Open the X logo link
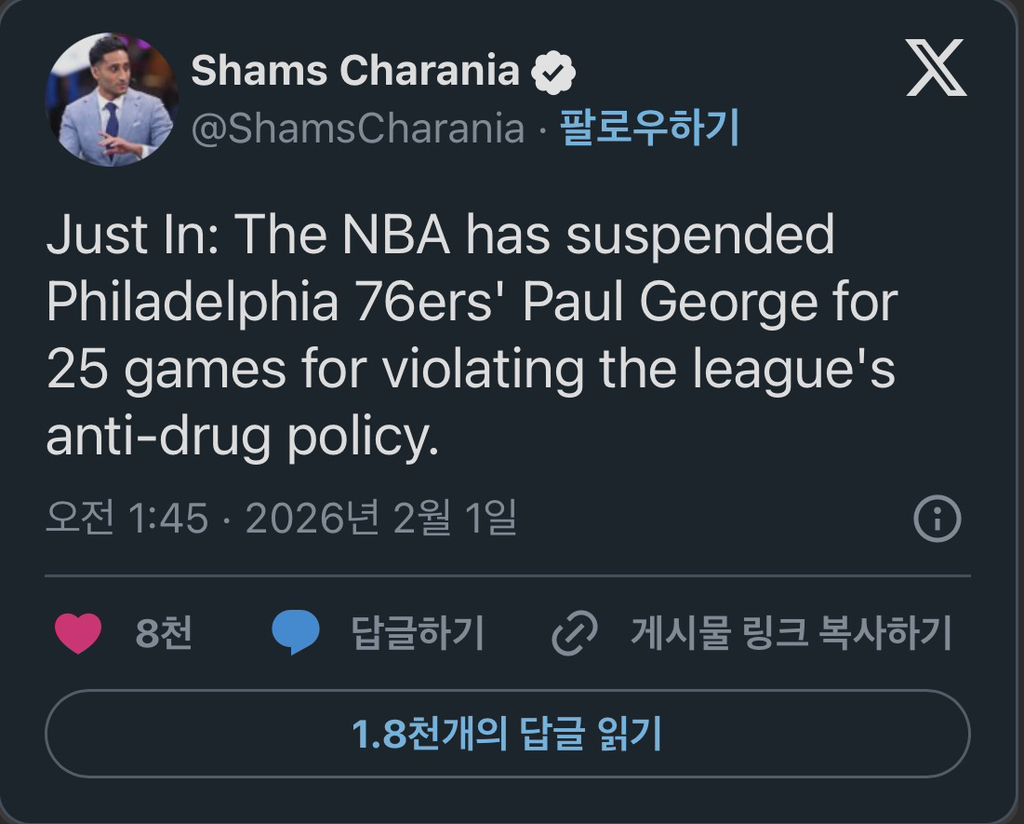Viewport: 1024px width, 824px height. click(936, 68)
